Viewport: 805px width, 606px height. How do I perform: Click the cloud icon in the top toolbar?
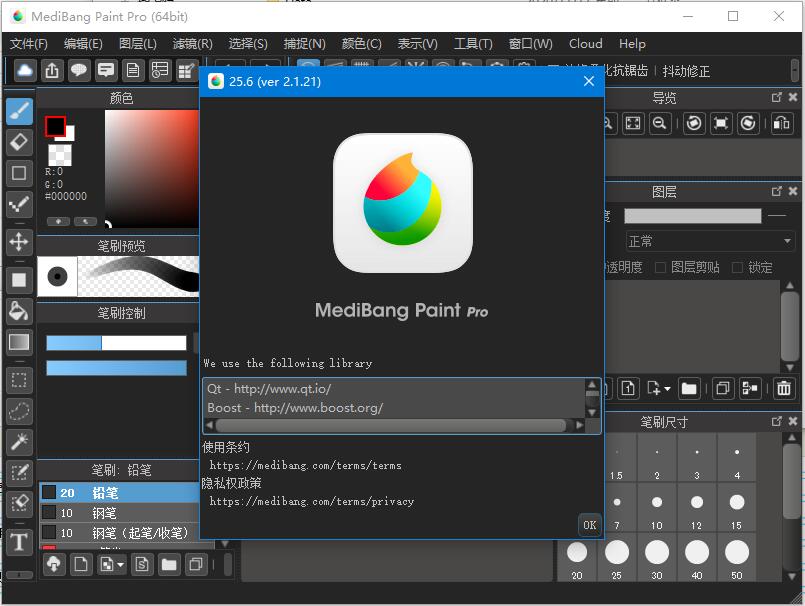[x=25, y=70]
